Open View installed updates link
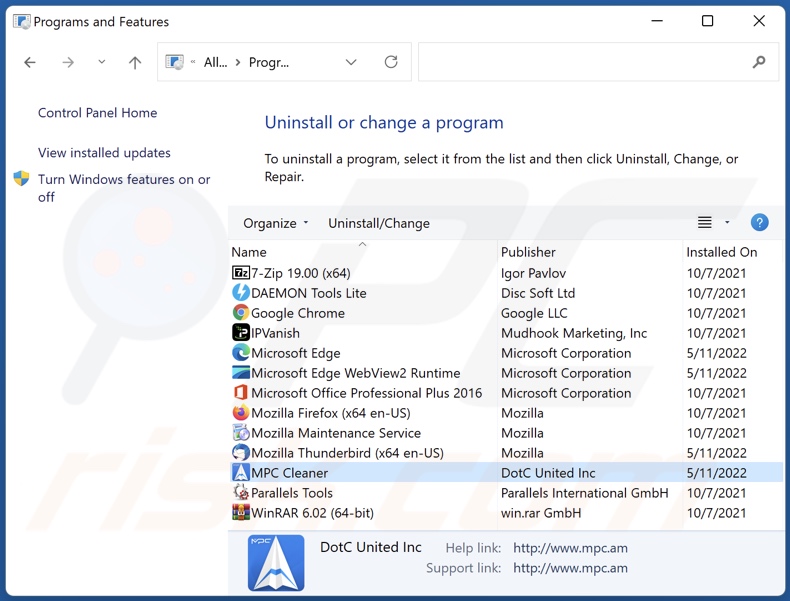 coord(104,153)
